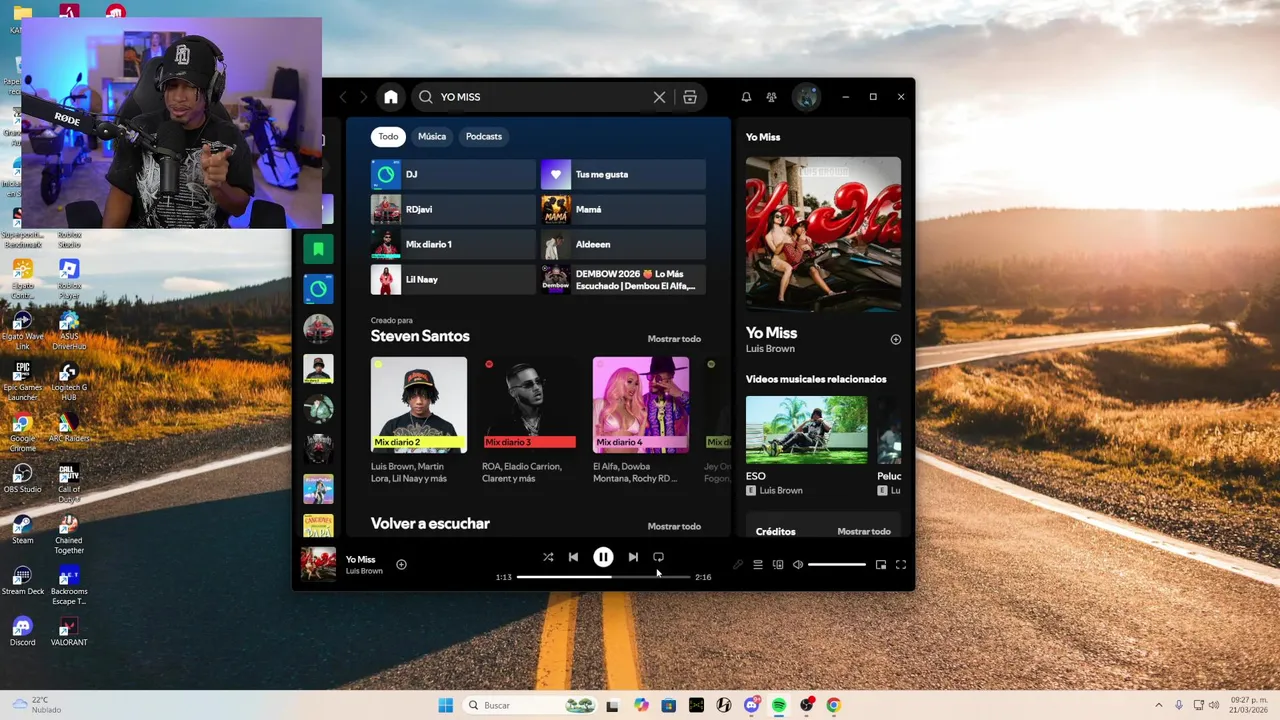Open the notifications bell in Spotify
1280x720 pixels.
click(746, 97)
